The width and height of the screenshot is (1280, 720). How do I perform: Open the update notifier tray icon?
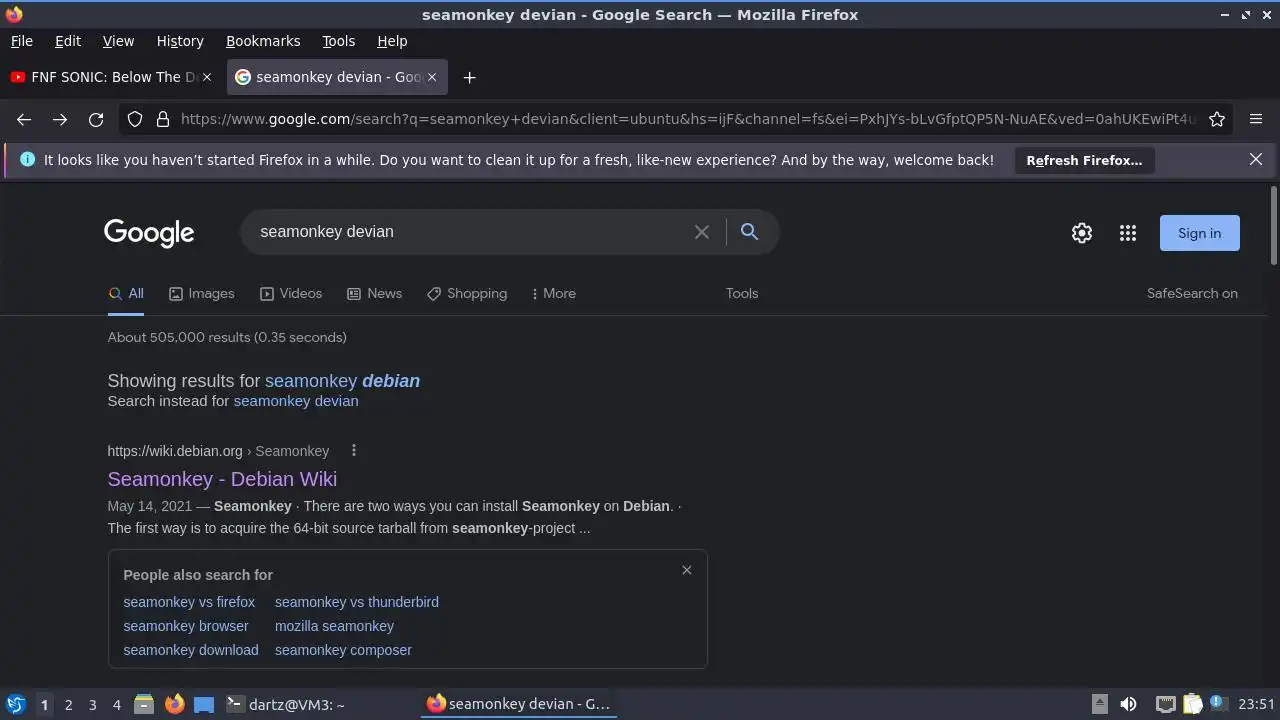[x=1218, y=703]
